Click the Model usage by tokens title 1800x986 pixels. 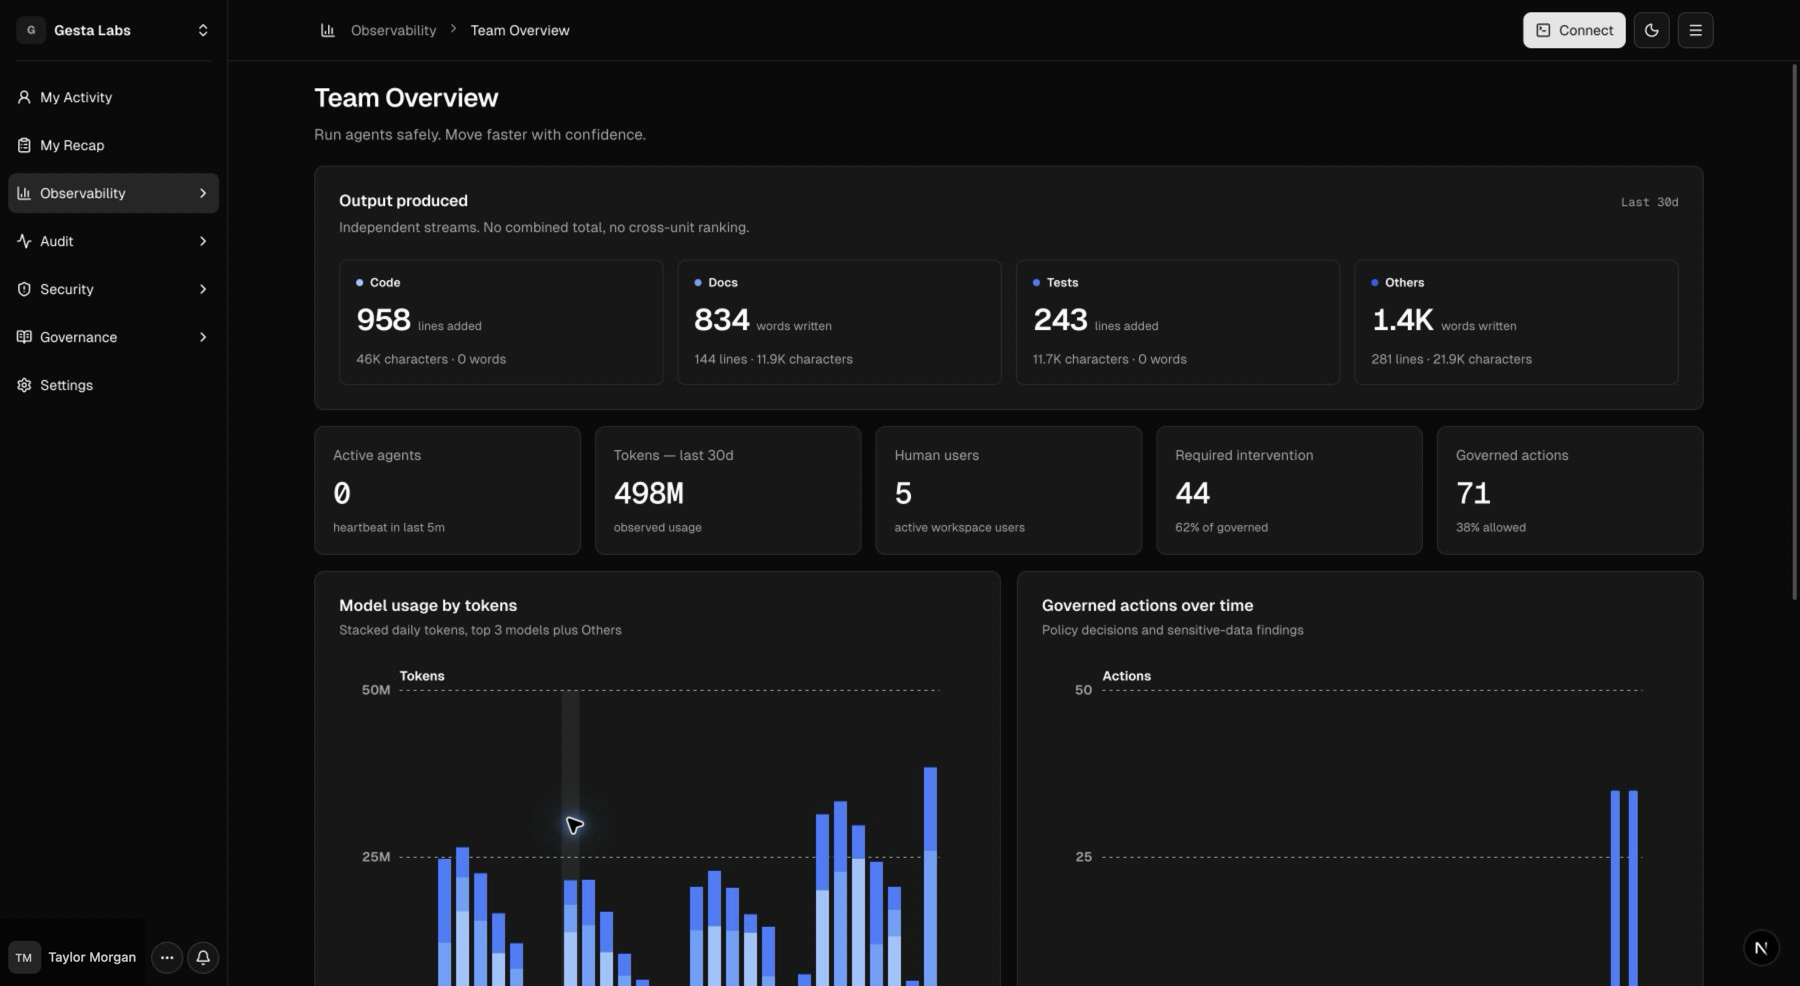[x=428, y=606]
